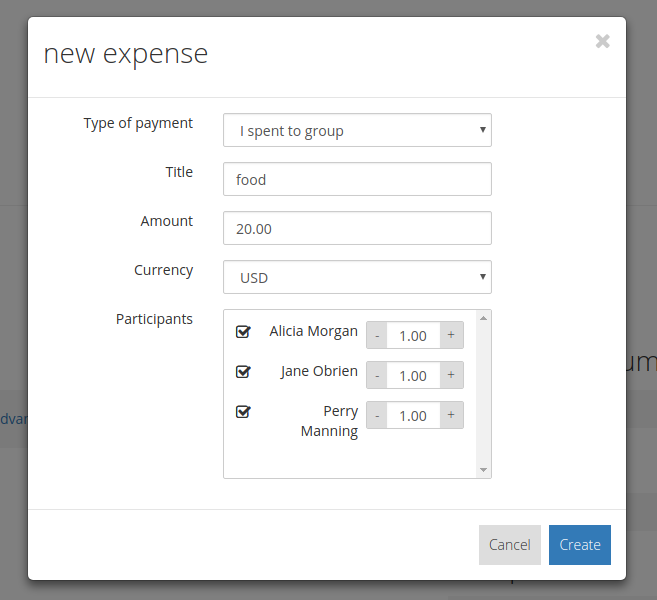
Task: Click Alicia Morgan's share value field
Action: [413, 335]
